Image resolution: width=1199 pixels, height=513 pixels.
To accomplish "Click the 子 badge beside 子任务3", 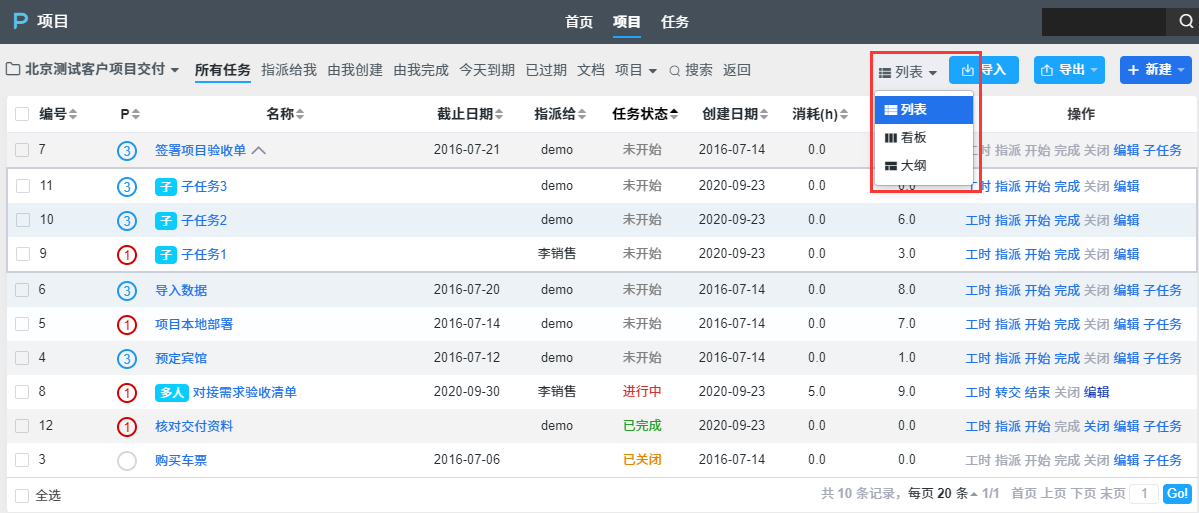I will pyautogui.click(x=165, y=186).
